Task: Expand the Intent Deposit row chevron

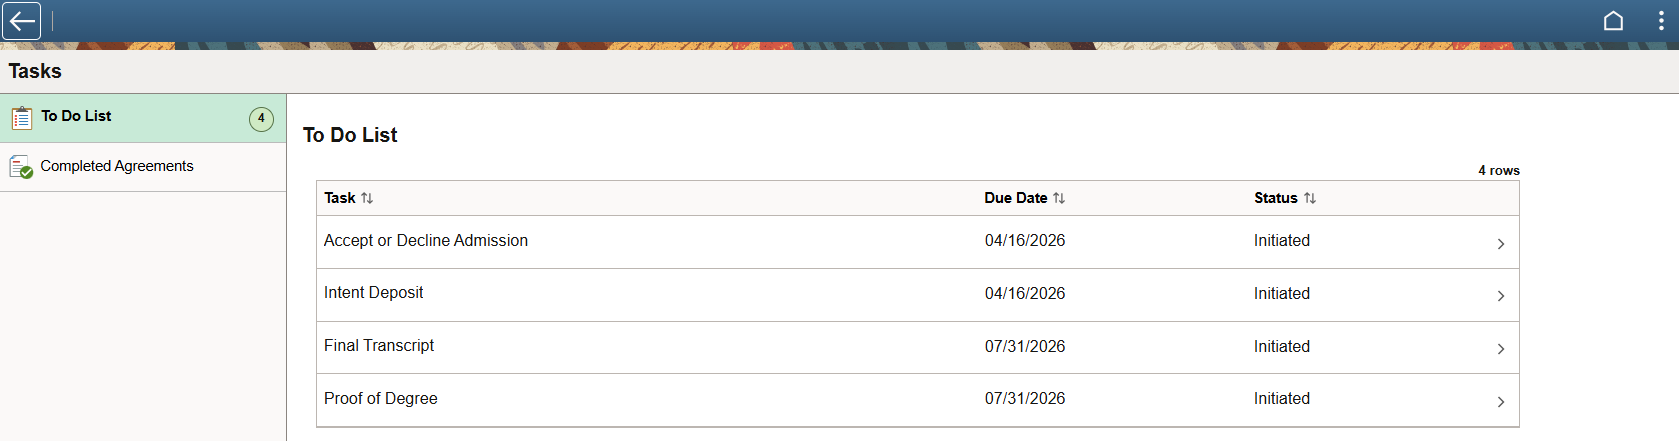Action: (x=1500, y=296)
